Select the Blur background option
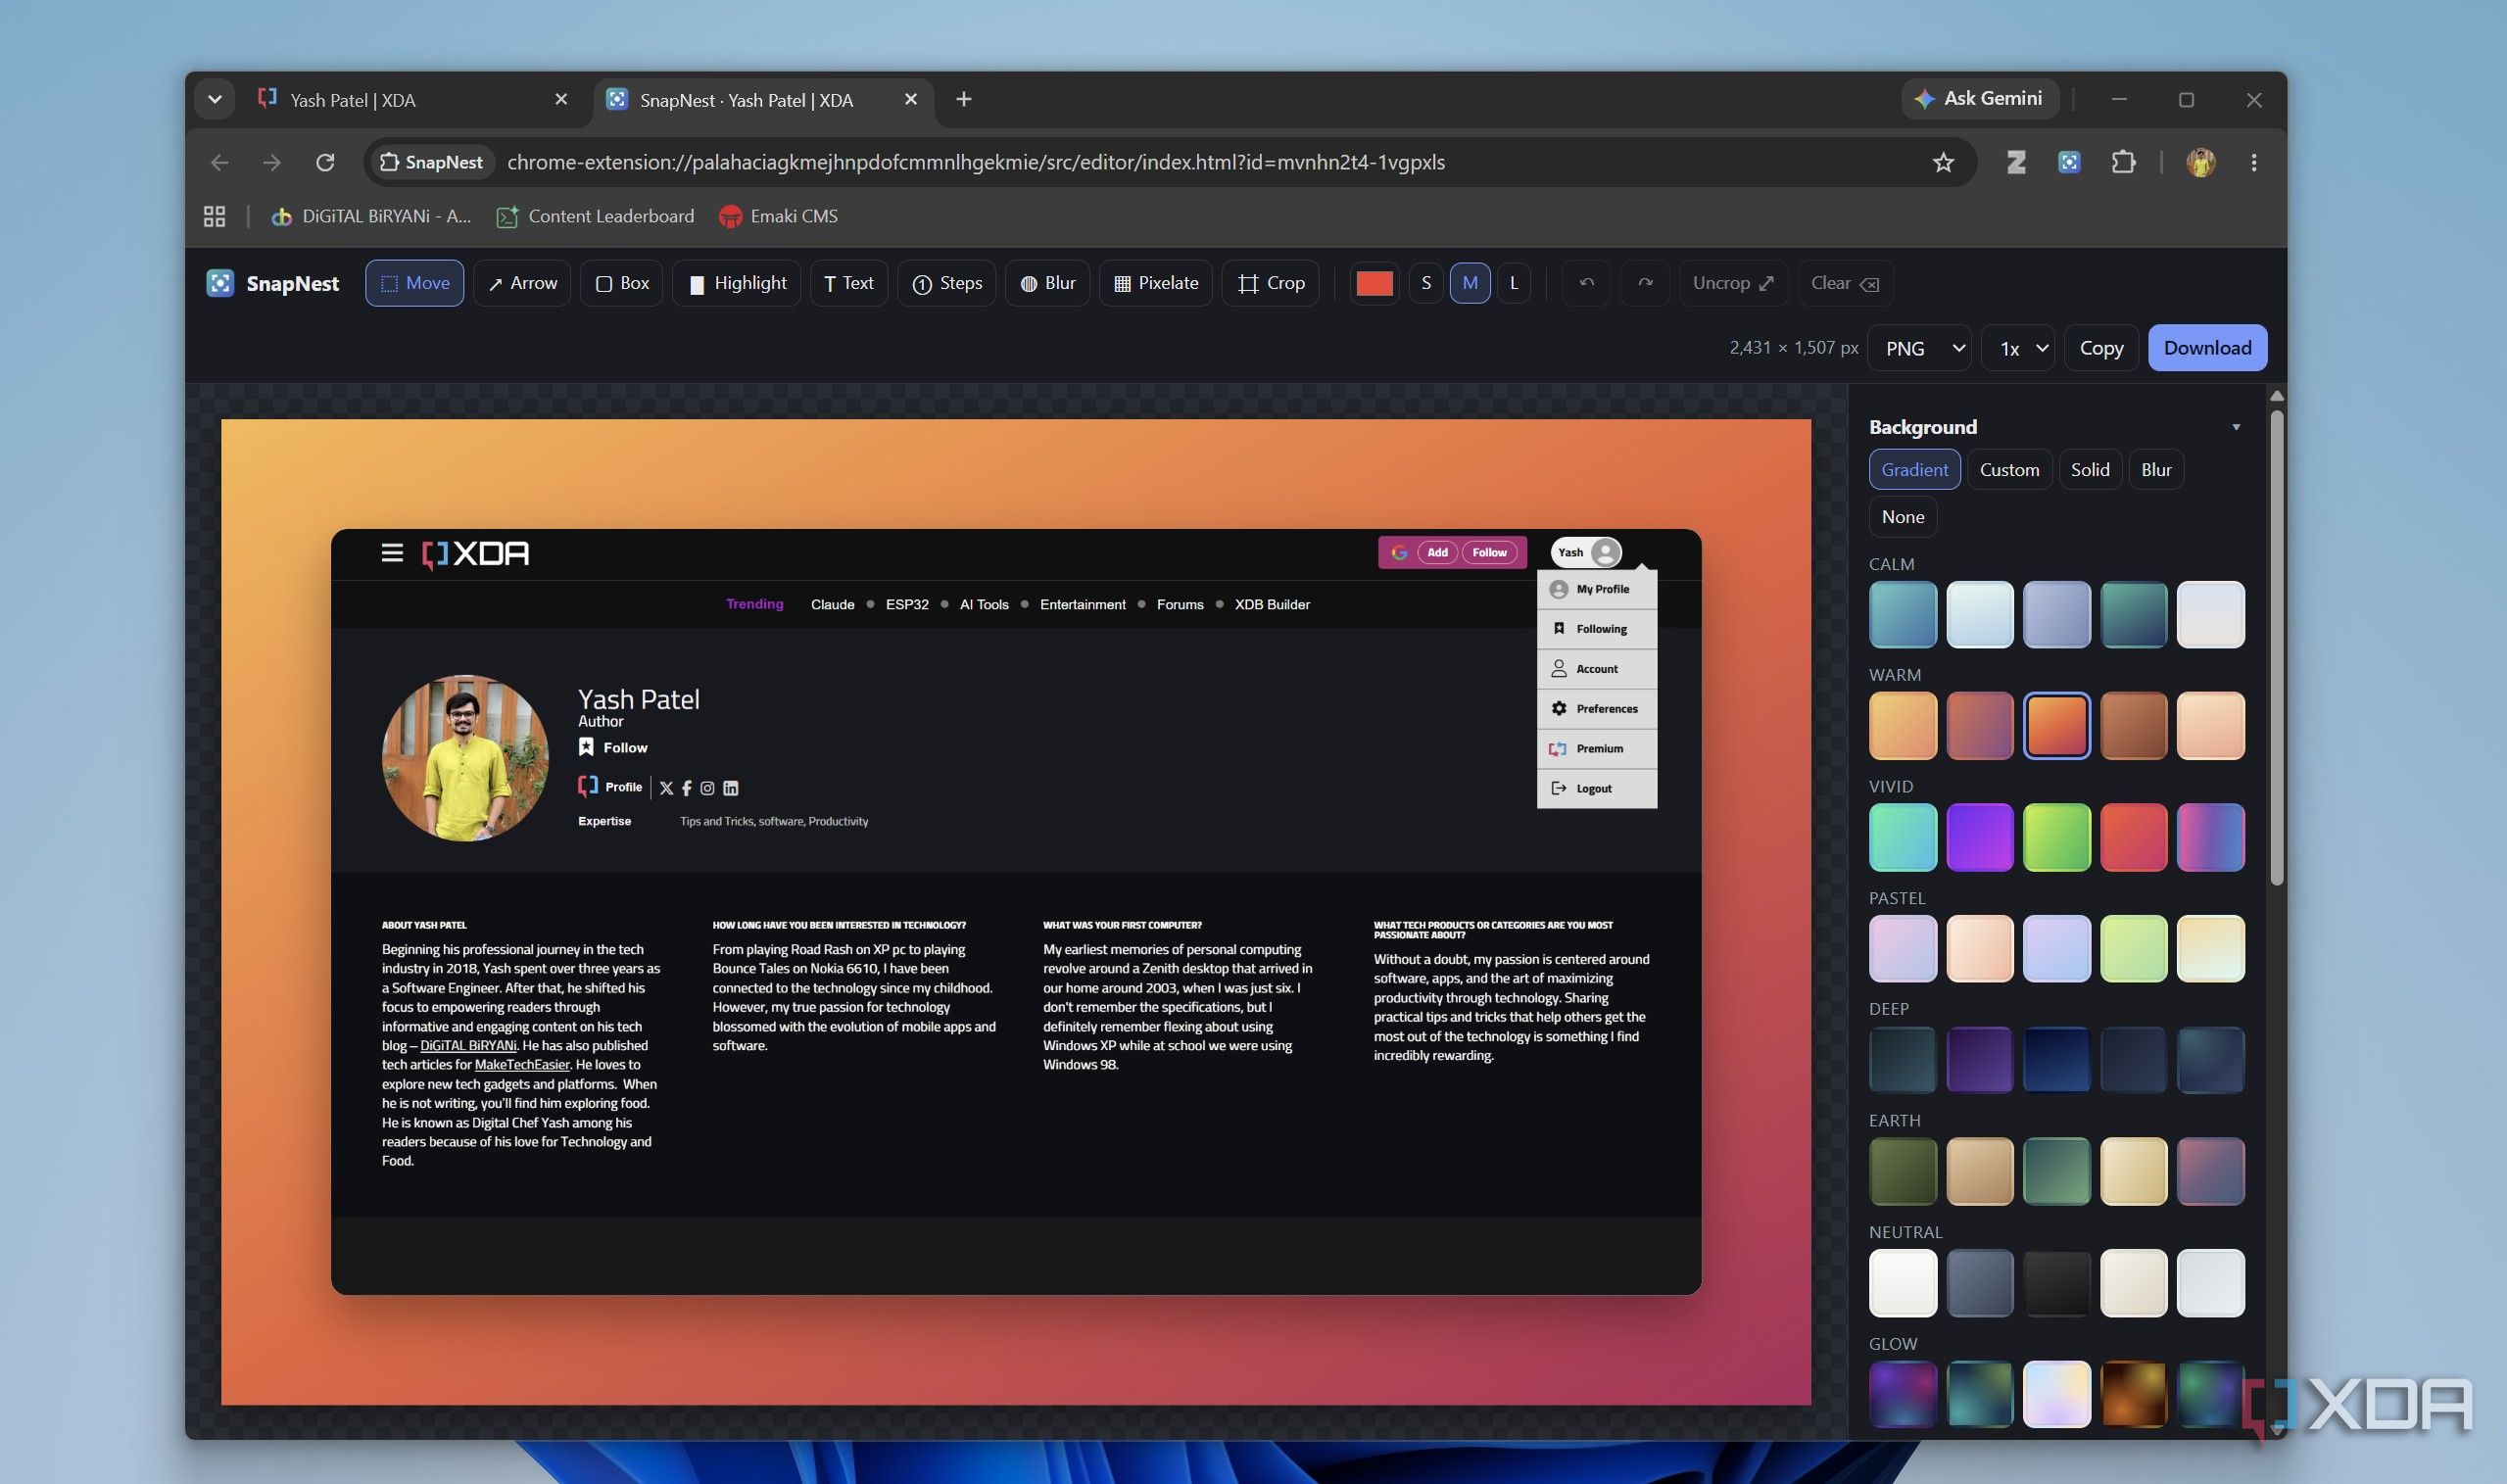The height and width of the screenshot is (1484, 2507). pyautogui.click(x=2156, y=470)
